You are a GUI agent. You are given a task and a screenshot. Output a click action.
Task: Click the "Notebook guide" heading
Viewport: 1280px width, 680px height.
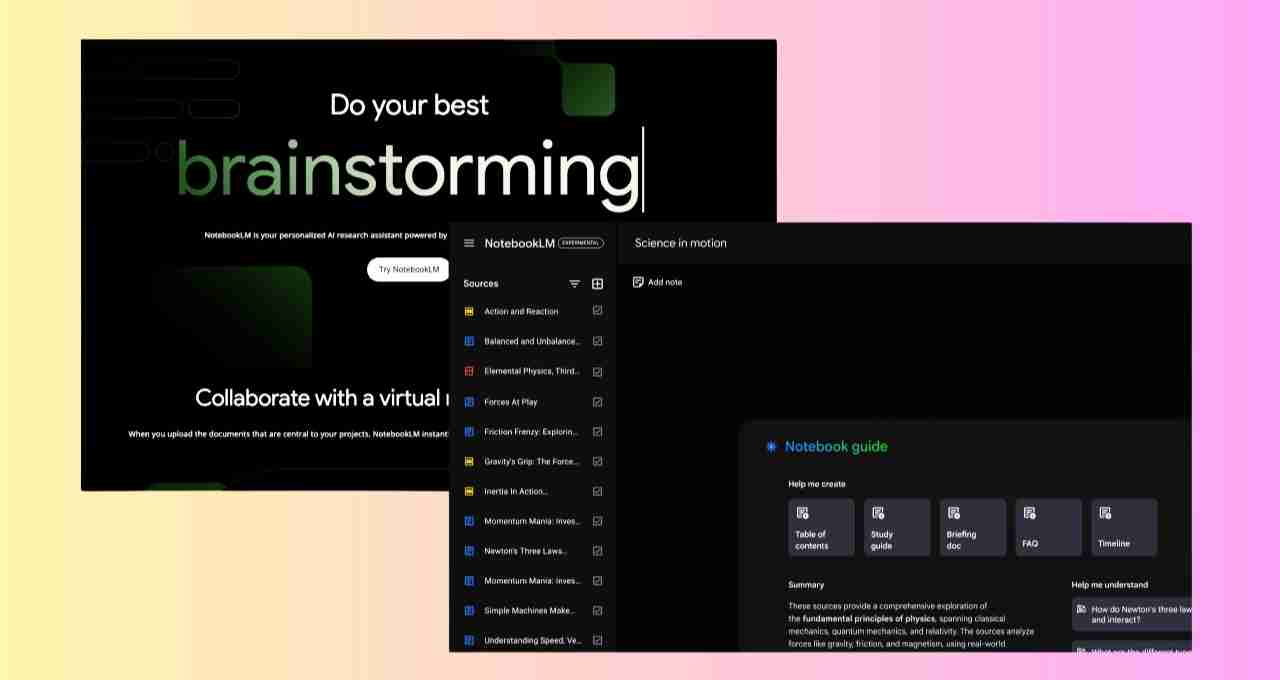(x=836, y=447)
